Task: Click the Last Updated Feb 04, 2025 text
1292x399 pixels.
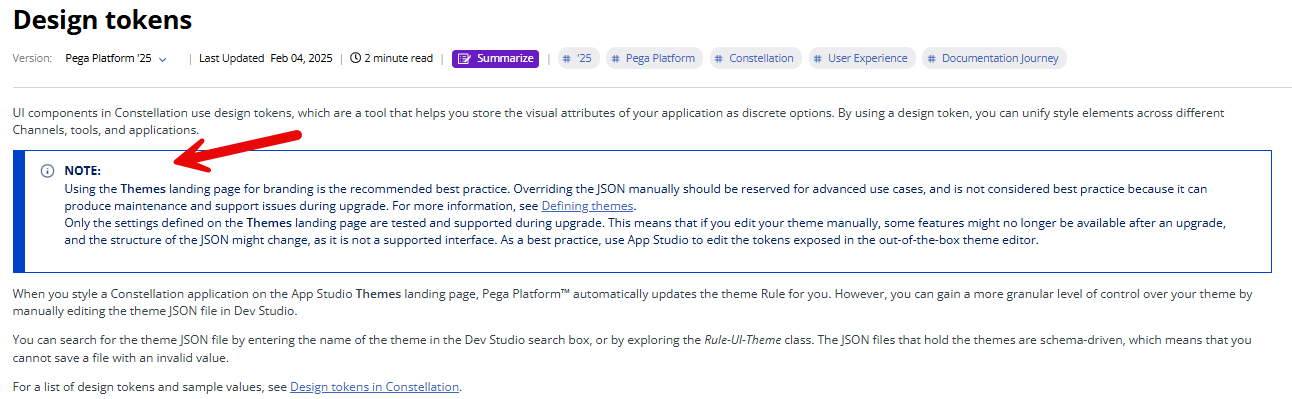Action: click(x=264, y=58)
